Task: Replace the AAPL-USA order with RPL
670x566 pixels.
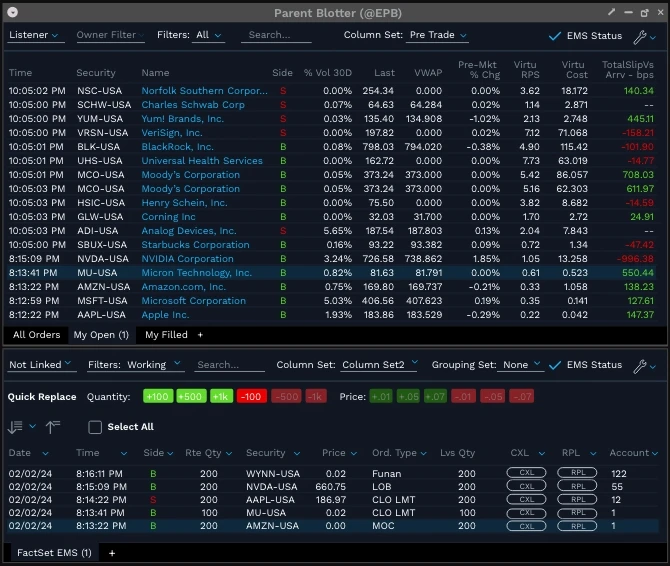Action: point(577,499)
